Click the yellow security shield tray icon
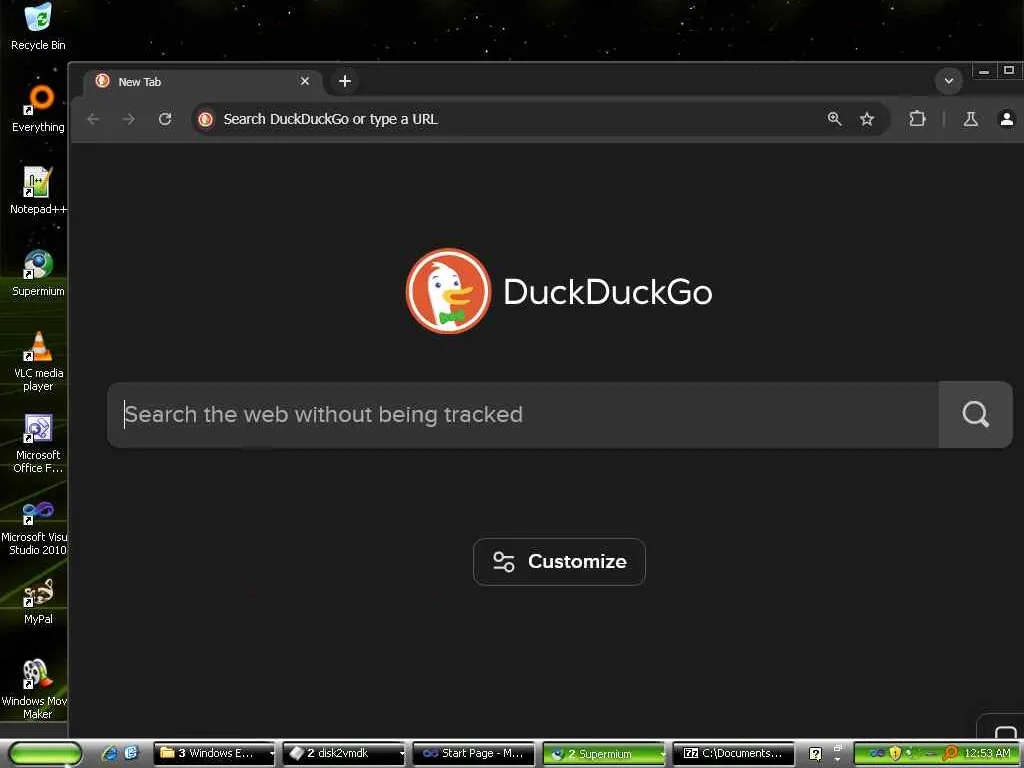Viewport: 1024px width, 768px height. pyautogui.click(x=895, y=753)
